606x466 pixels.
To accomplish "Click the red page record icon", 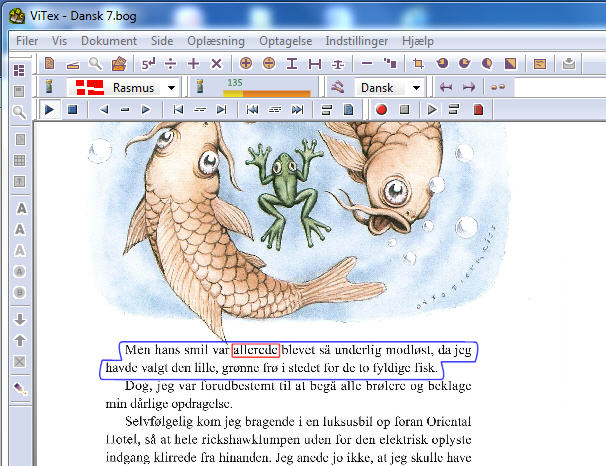I will click(x=478, y=110).
